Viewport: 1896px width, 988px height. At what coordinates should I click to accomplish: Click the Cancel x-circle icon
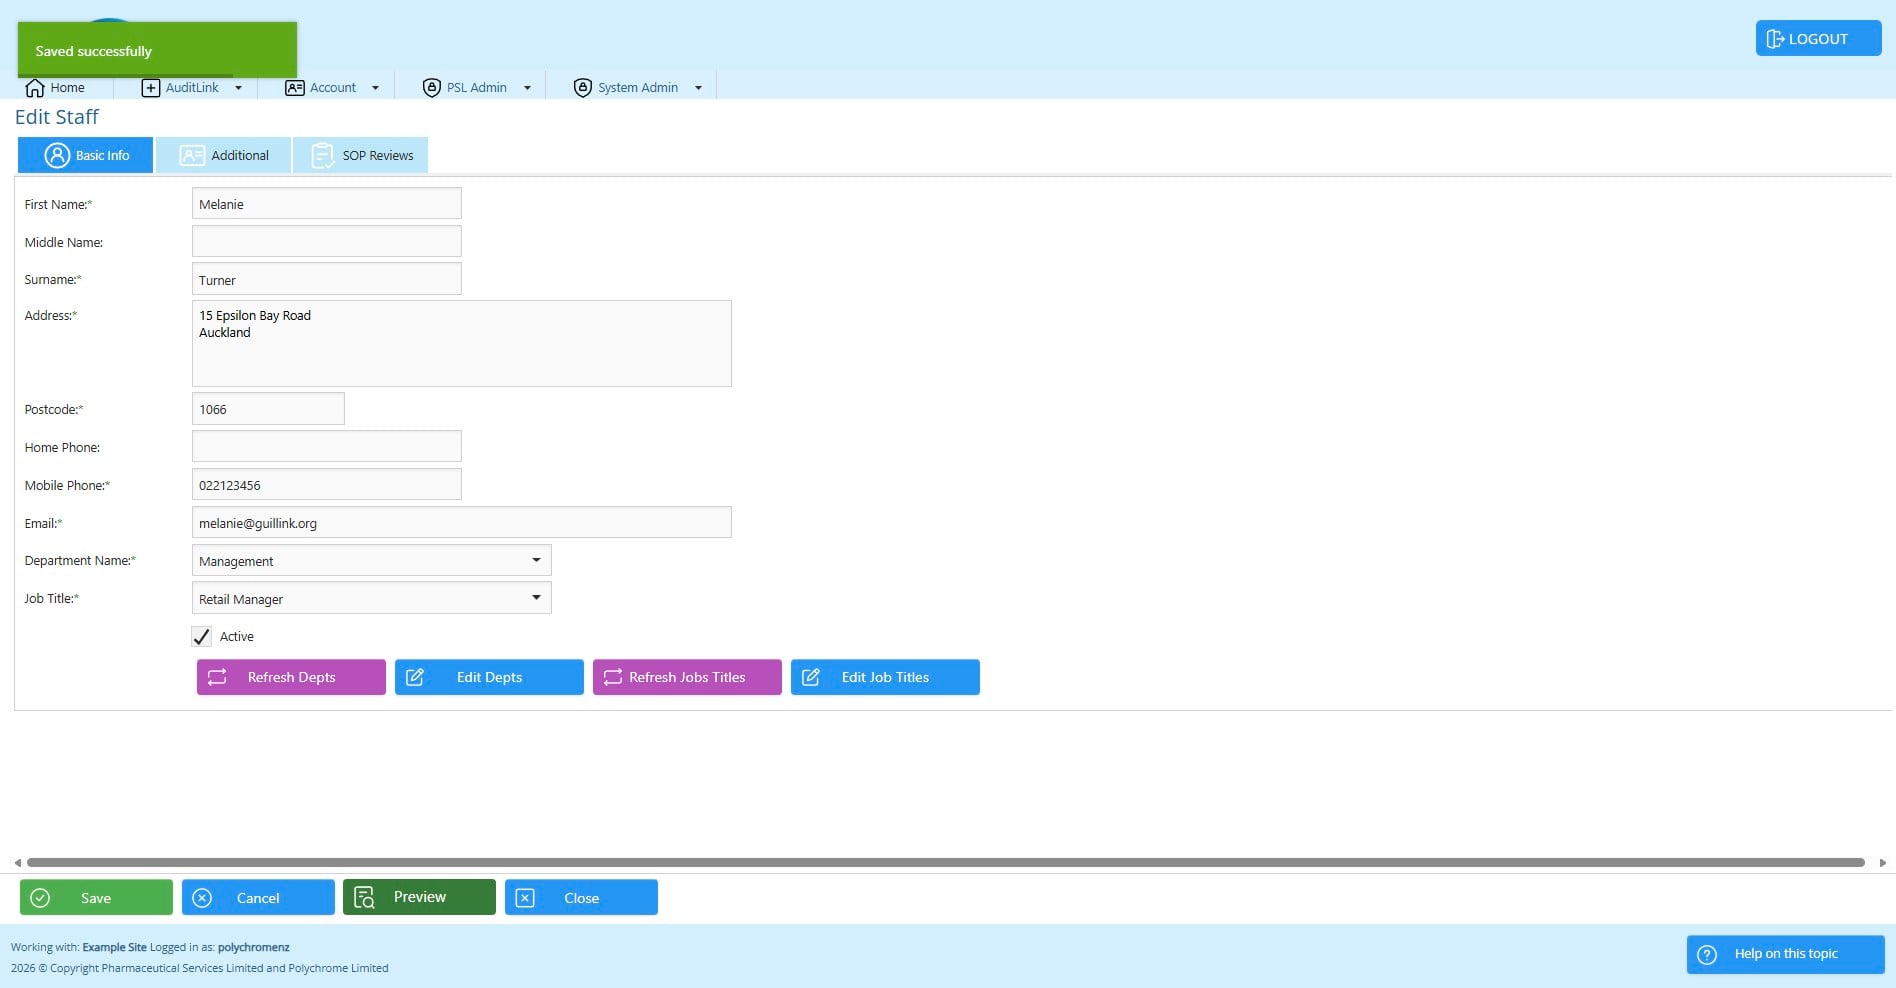pos(202,898)
